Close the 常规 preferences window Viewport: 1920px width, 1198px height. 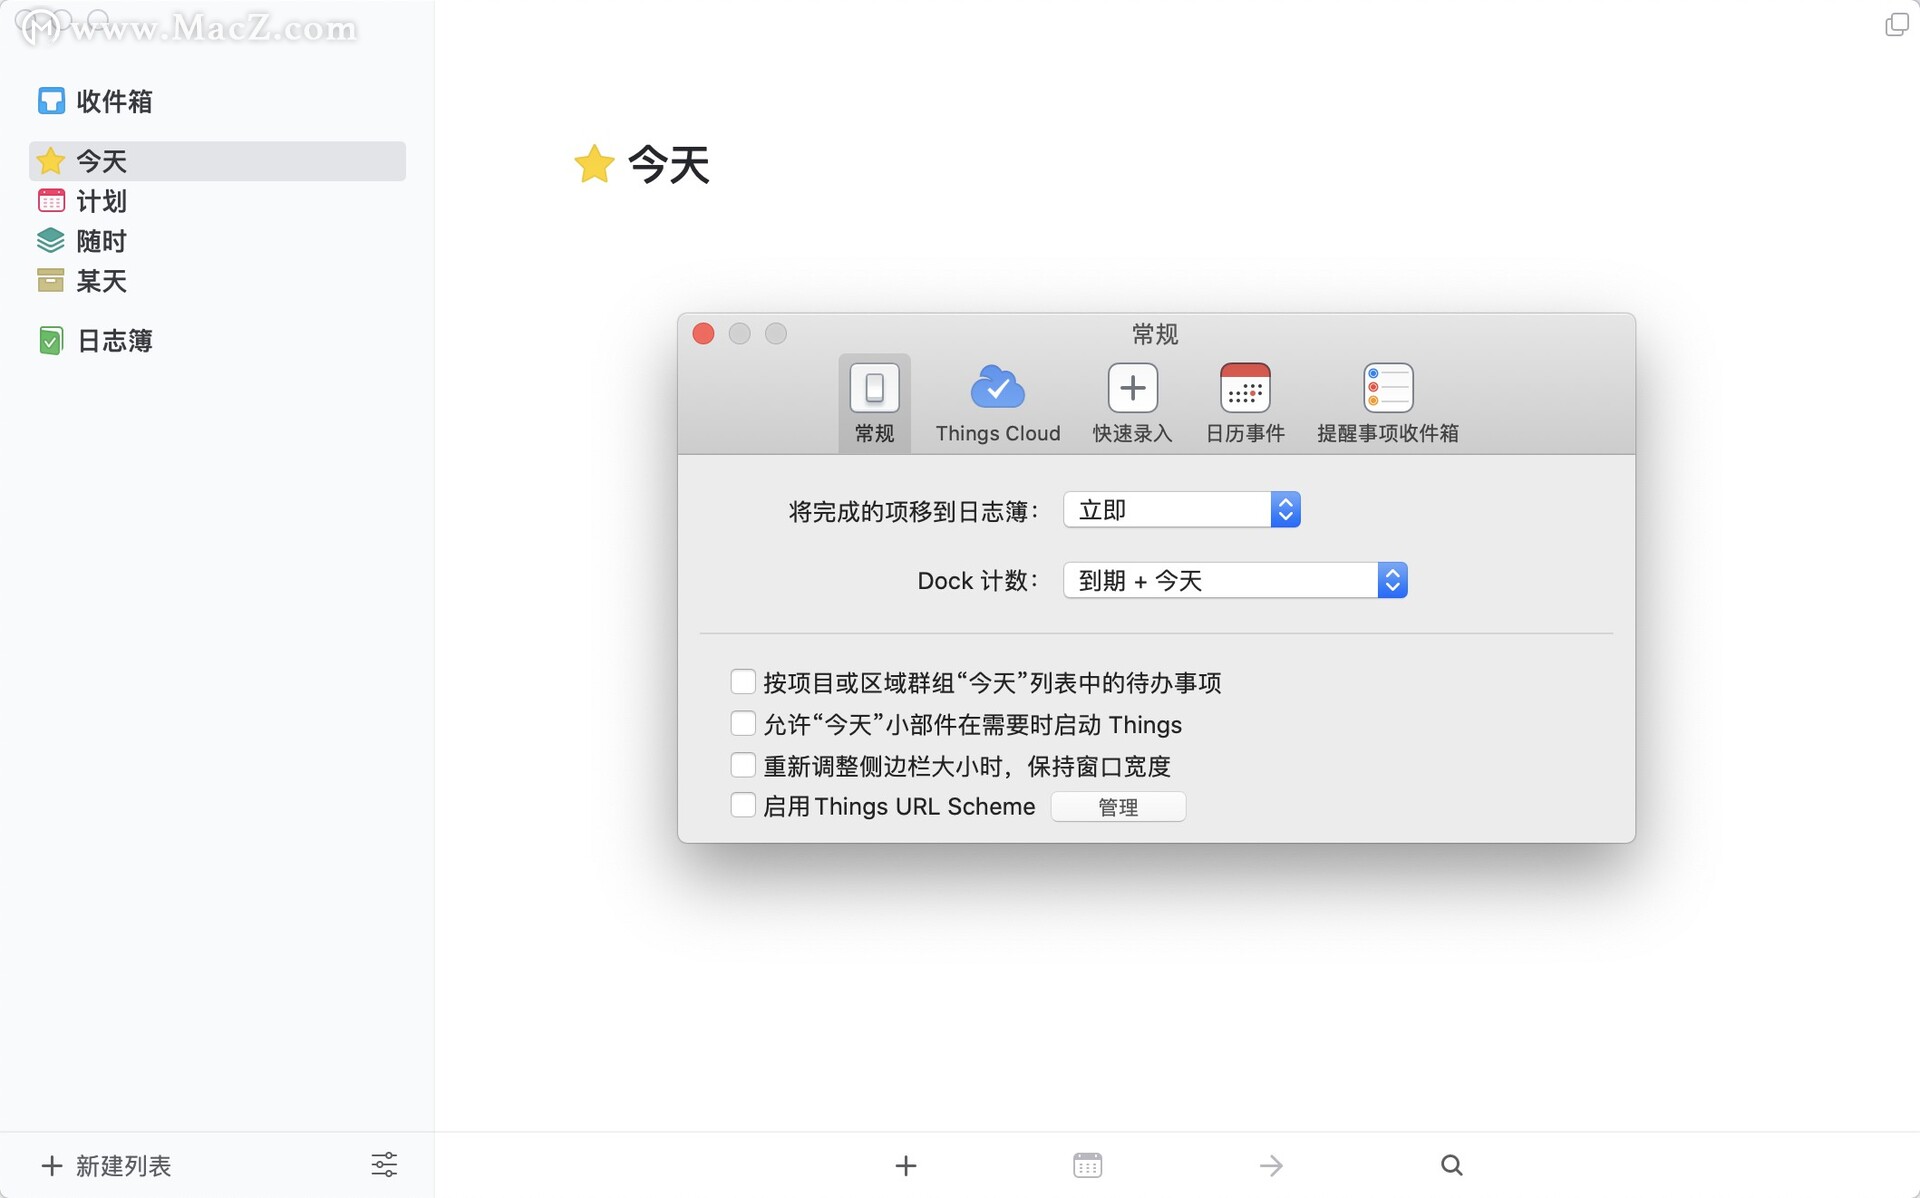click(704, 334)
